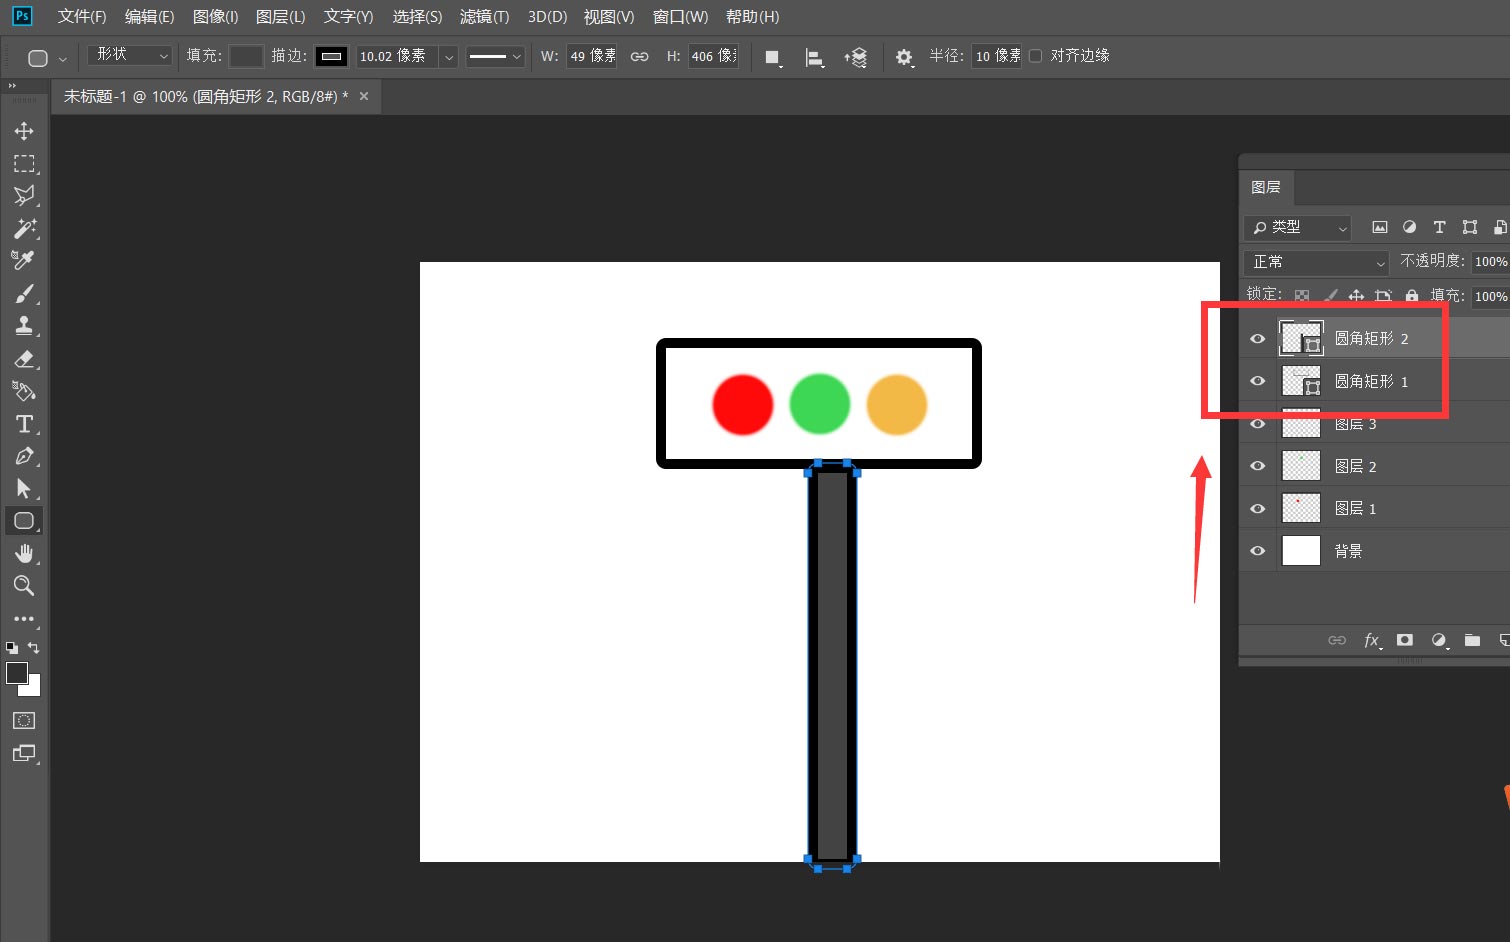This screenshot has height=942, width=1510.
Task: Create a new layer group
Action: (x=1472, y=640)
